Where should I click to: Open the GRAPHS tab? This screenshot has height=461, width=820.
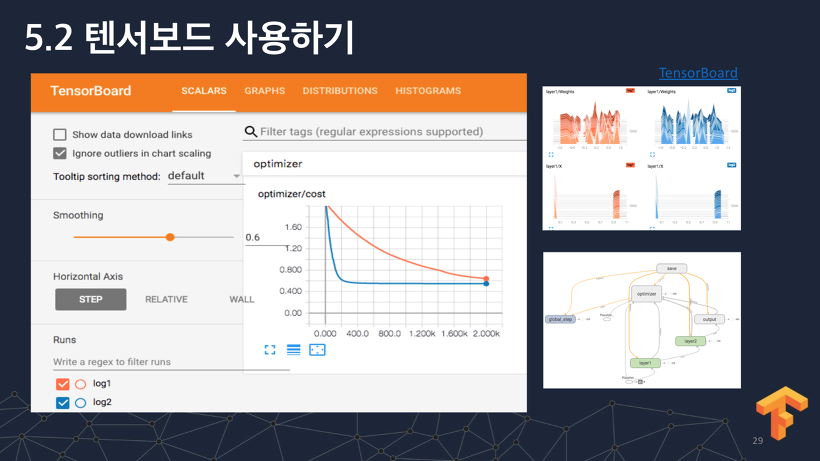[x=265, y=91]
